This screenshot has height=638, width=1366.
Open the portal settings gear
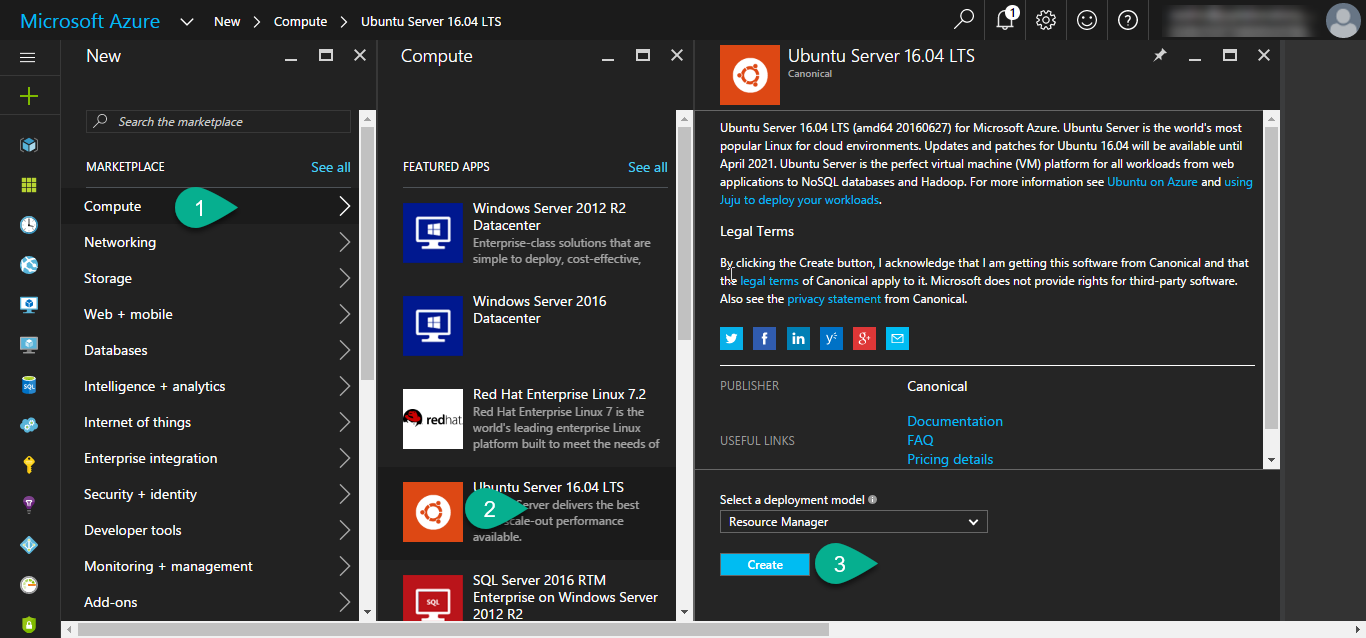click(x=1046, y=20)
